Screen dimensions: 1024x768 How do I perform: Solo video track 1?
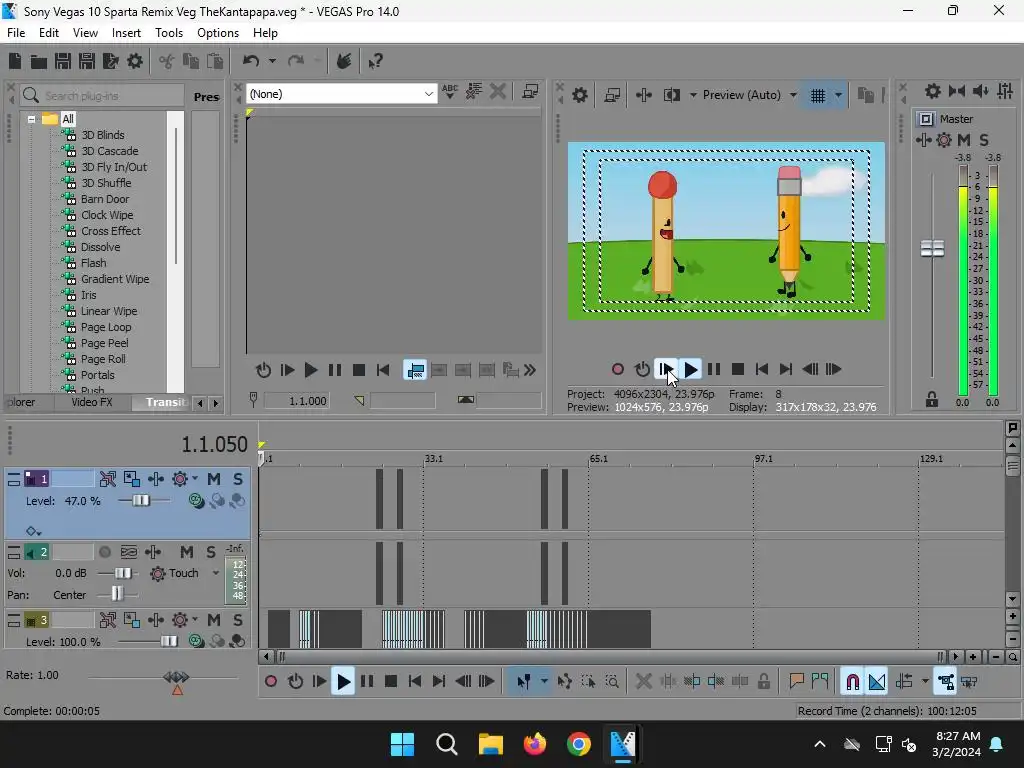238,479
